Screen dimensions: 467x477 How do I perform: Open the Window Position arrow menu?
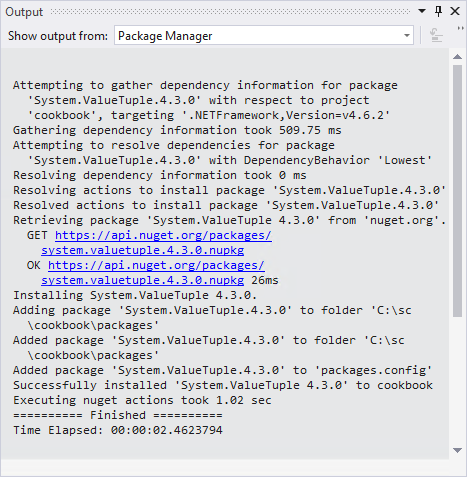pyautogui.click(x=422, y=11)
